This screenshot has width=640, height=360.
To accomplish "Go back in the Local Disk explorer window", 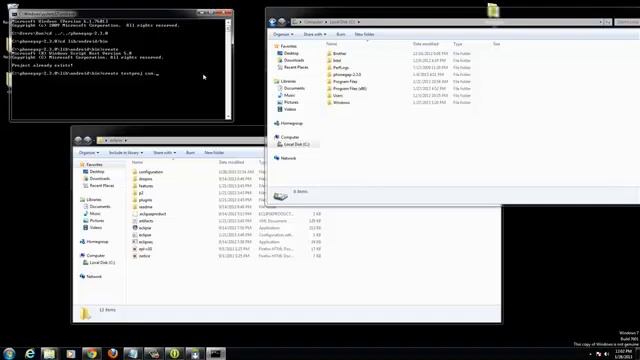I will [x=273, y=22].
